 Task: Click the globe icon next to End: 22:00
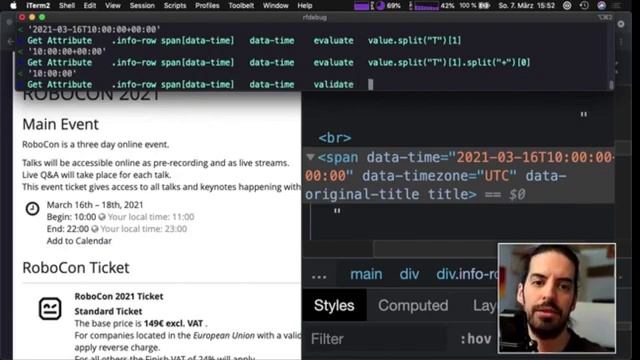[95, 229]
